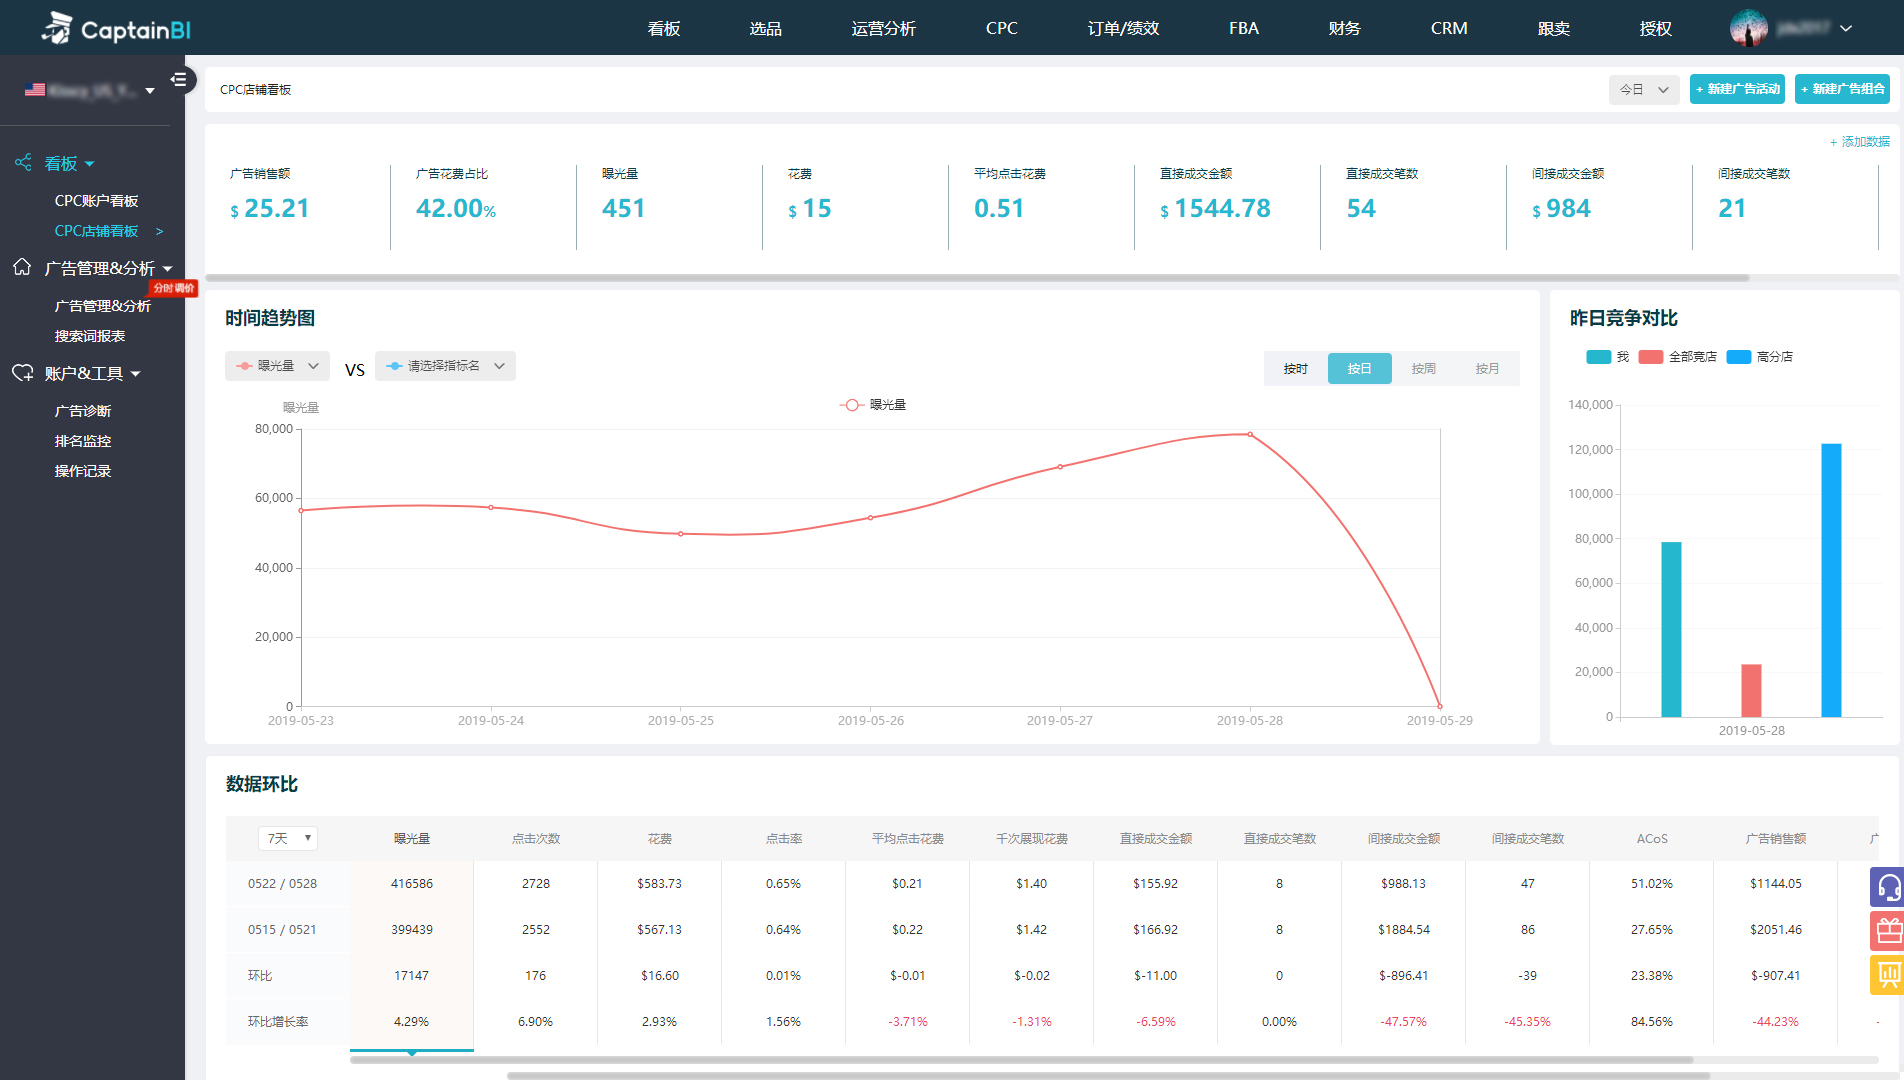Switch trend chart to 按周 view
1904x1080 pixels.
click(1423, 368)
